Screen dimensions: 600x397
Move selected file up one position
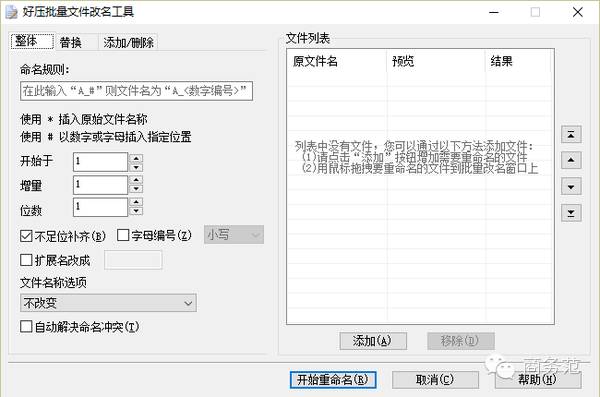point(571,160)
